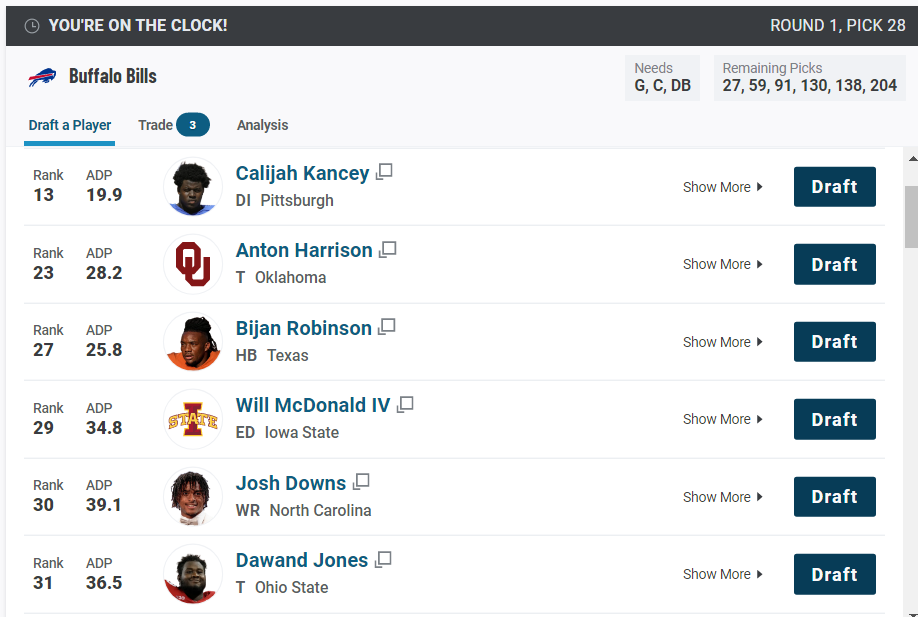Click the Buffalo Bills team logo
918x617 pixels.
(42, 77)
